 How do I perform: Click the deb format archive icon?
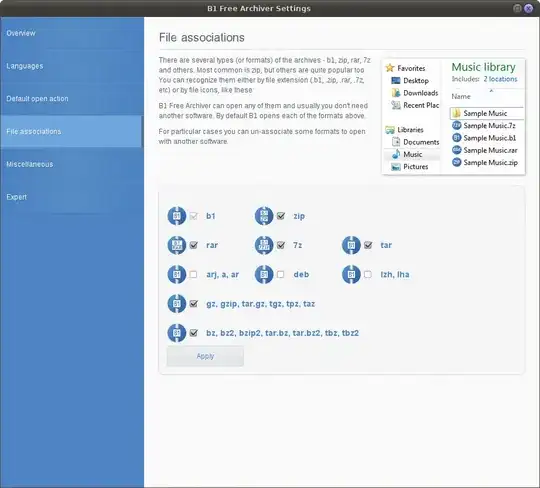264,274
